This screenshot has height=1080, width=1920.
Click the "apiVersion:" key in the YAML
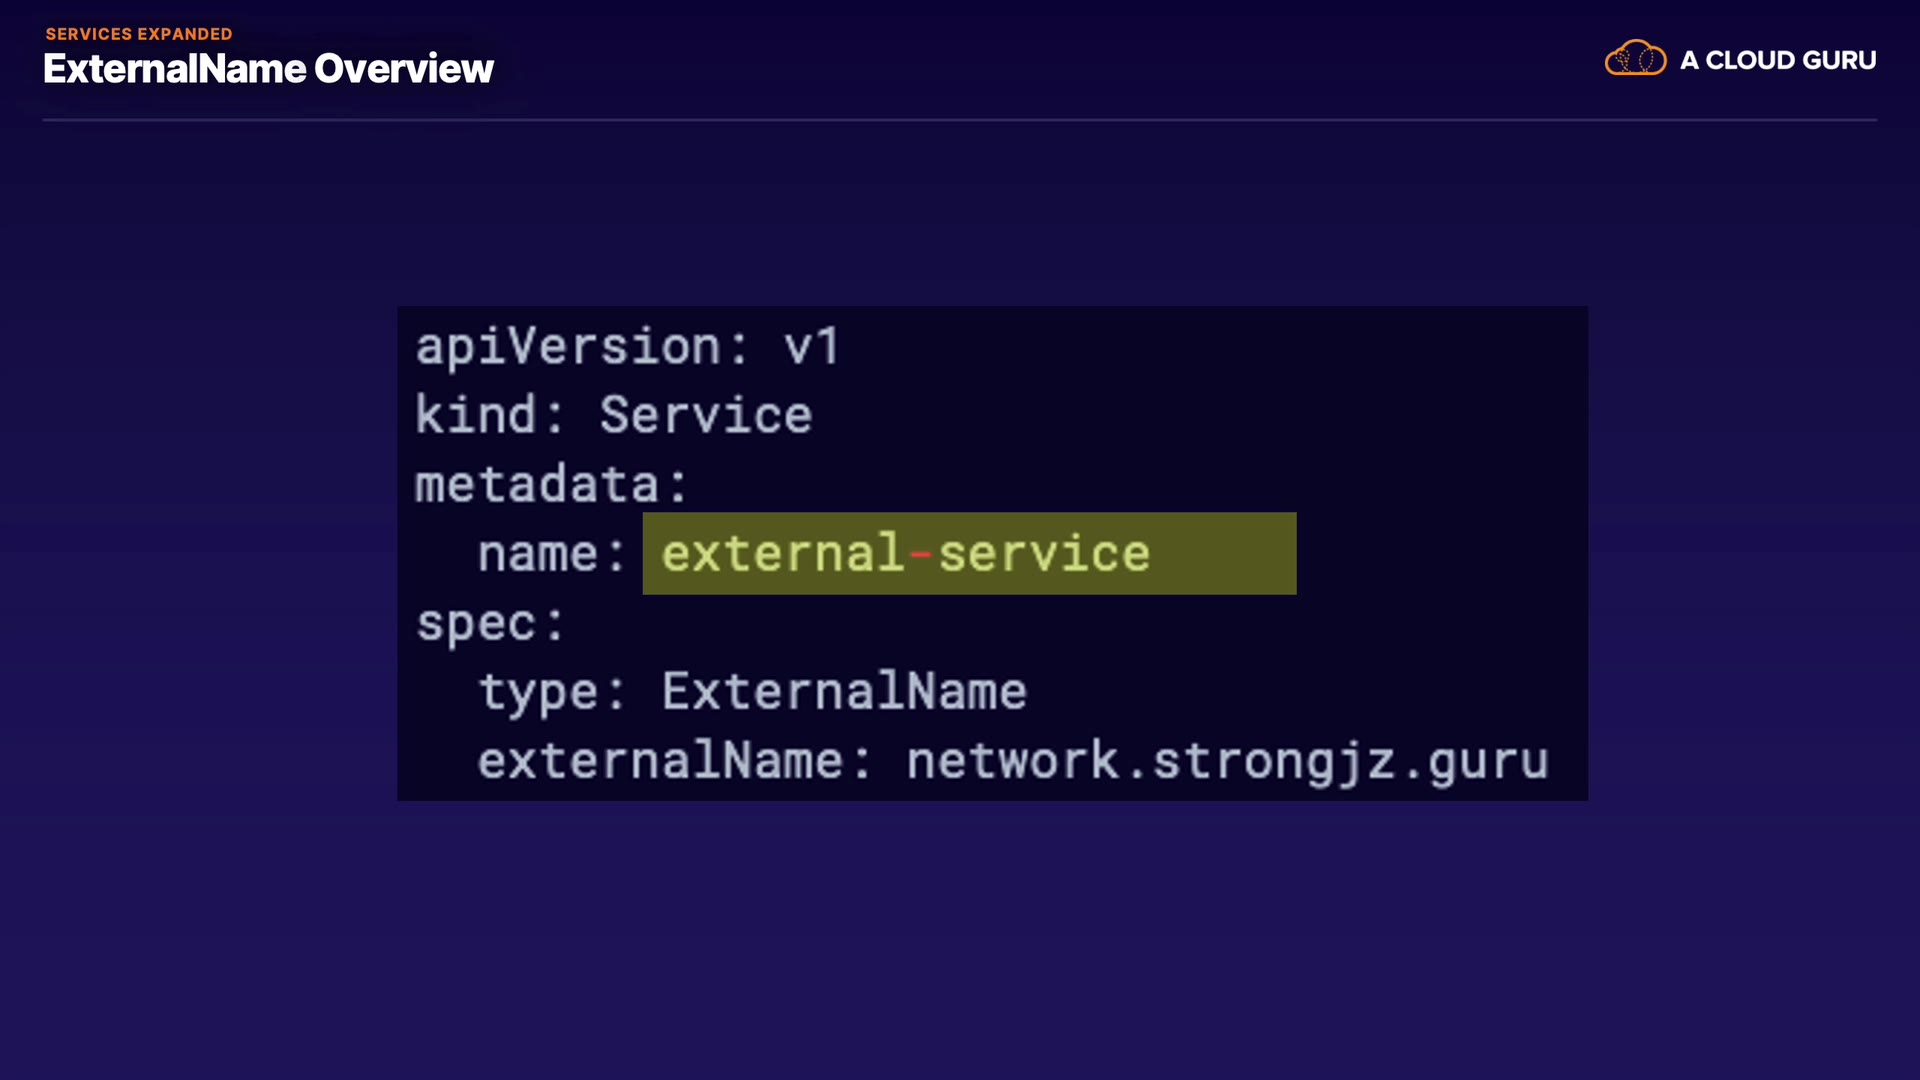(582, 347)
